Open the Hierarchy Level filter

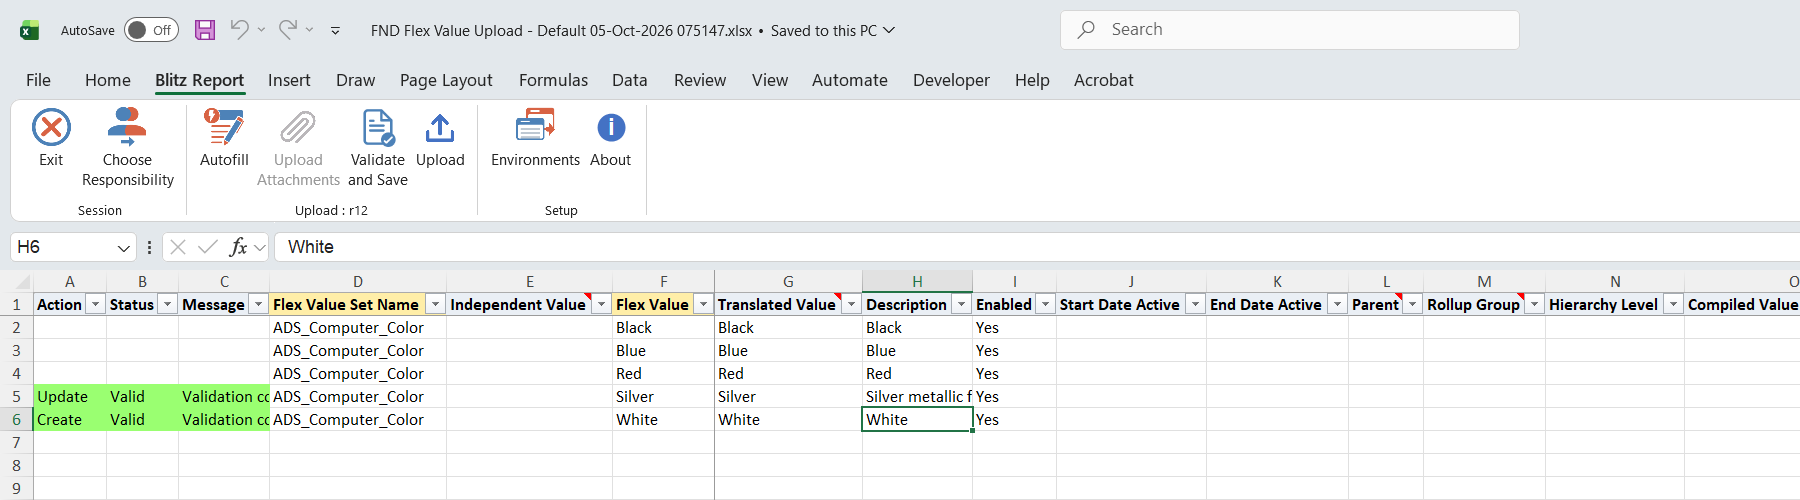coord(1673,304)
